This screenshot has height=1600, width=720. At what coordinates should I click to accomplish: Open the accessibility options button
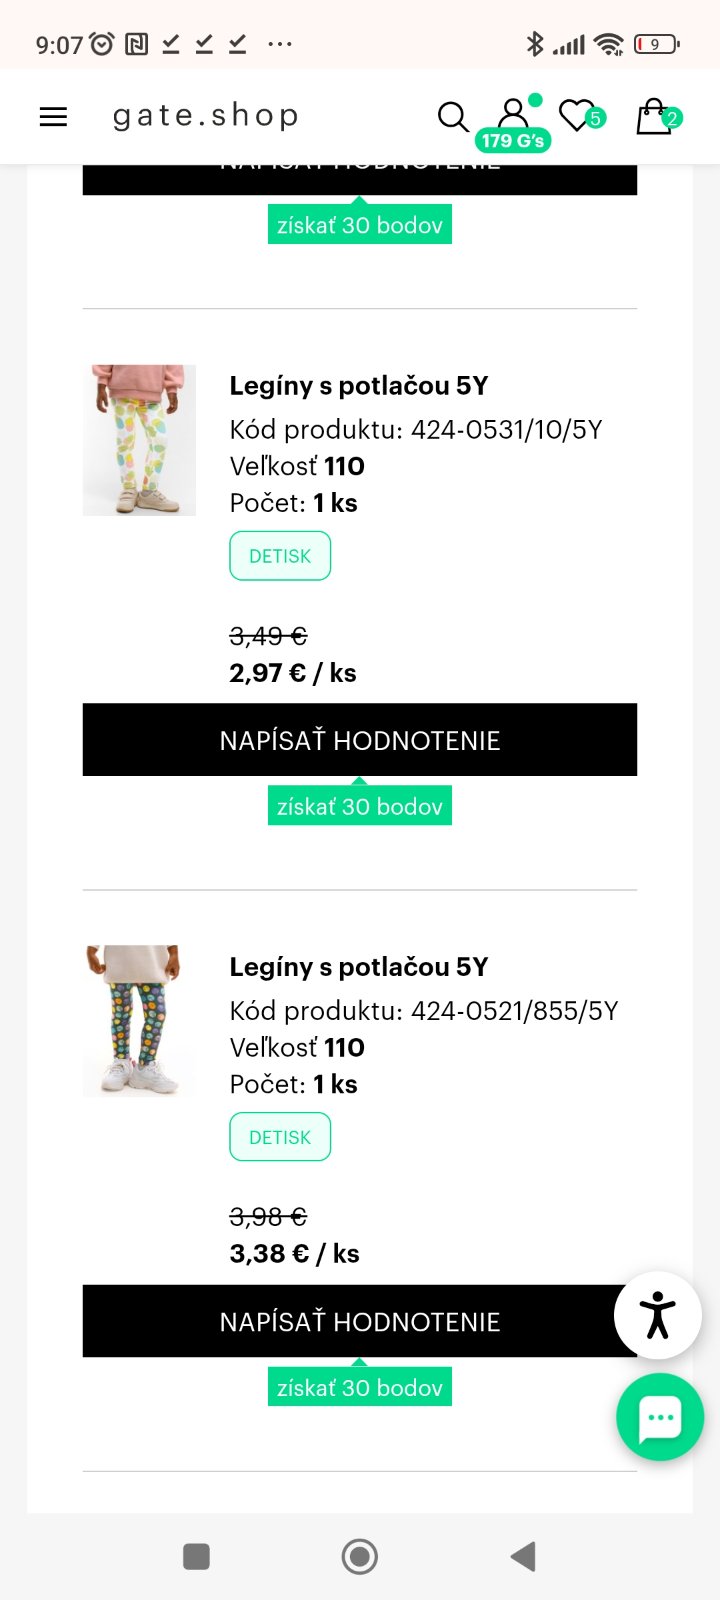pyautogui.click(x=657, y=1315)
